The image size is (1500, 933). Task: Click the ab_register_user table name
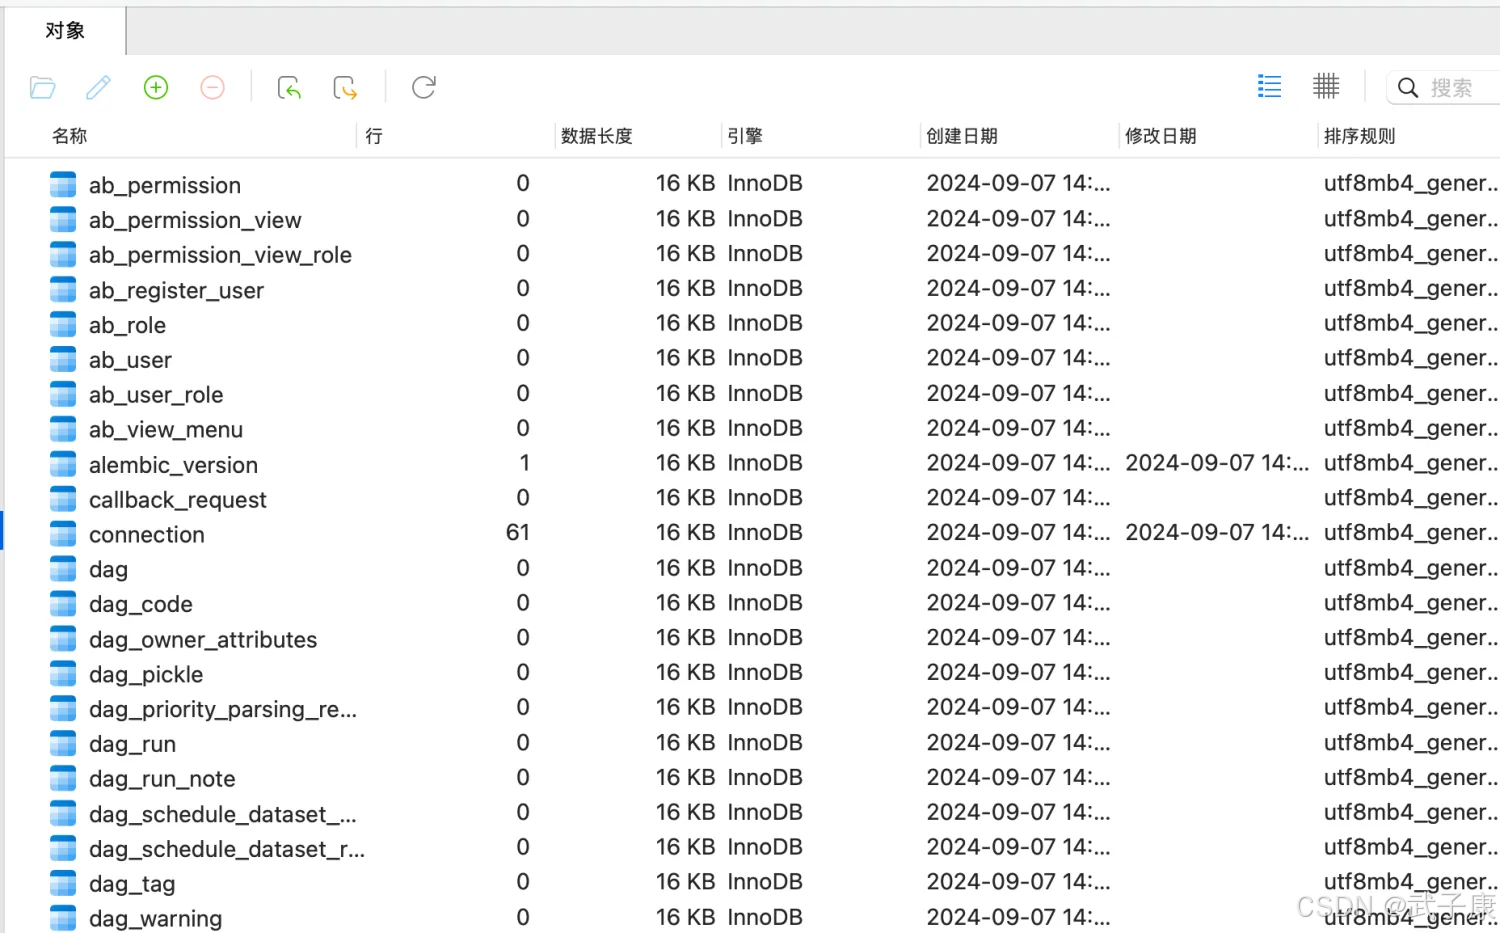176,290
